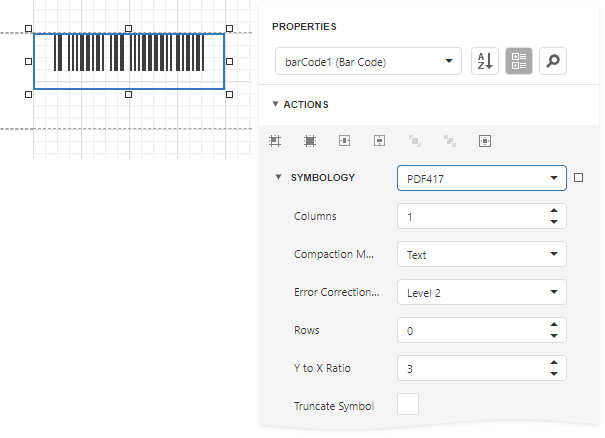Open property search with magnifier icon
Screen dimensions: 605x438
[553, 62]
